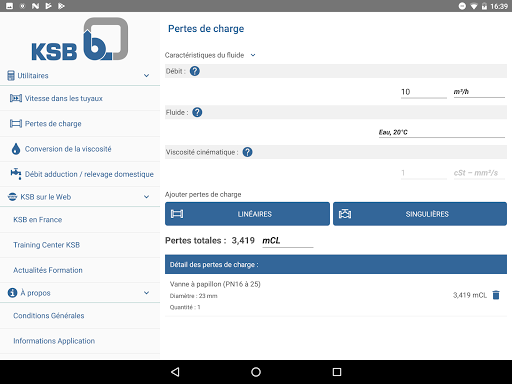Screen dimensions: 512x384
Task: Click Détail des pertes de charge header
Action: point(336,265)
